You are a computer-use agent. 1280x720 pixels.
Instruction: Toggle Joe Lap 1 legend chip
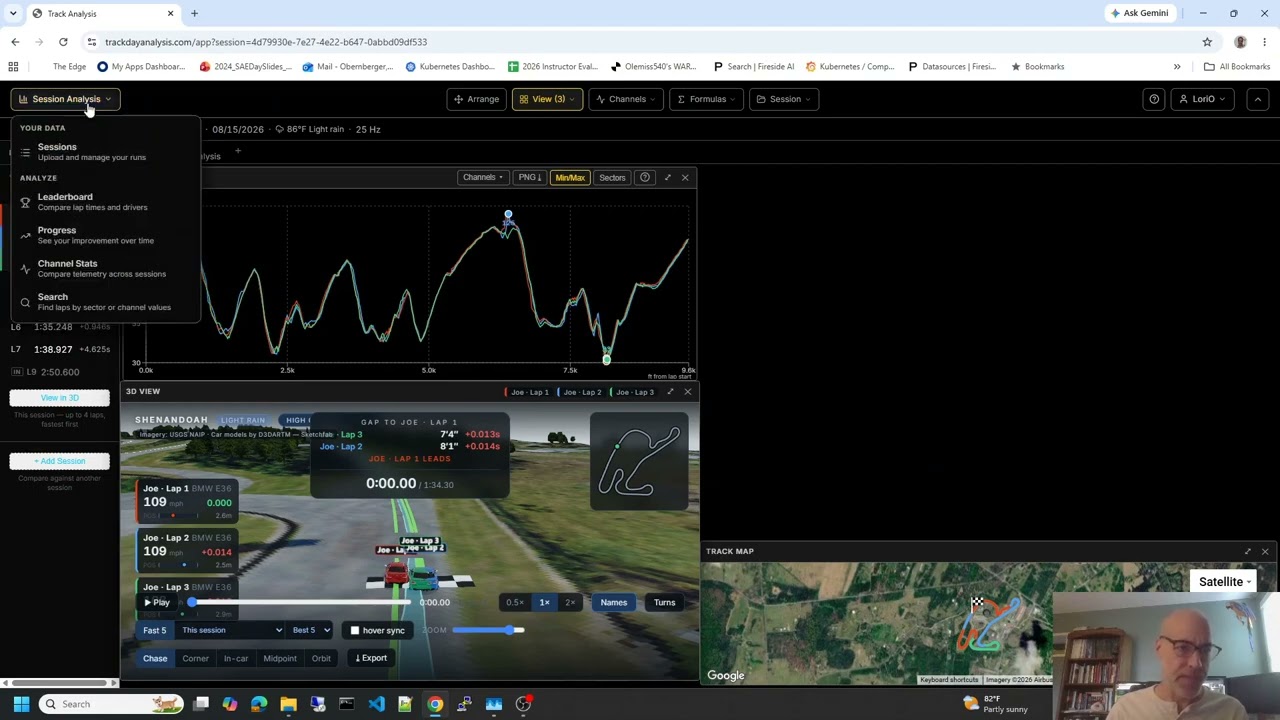[527, 392]
